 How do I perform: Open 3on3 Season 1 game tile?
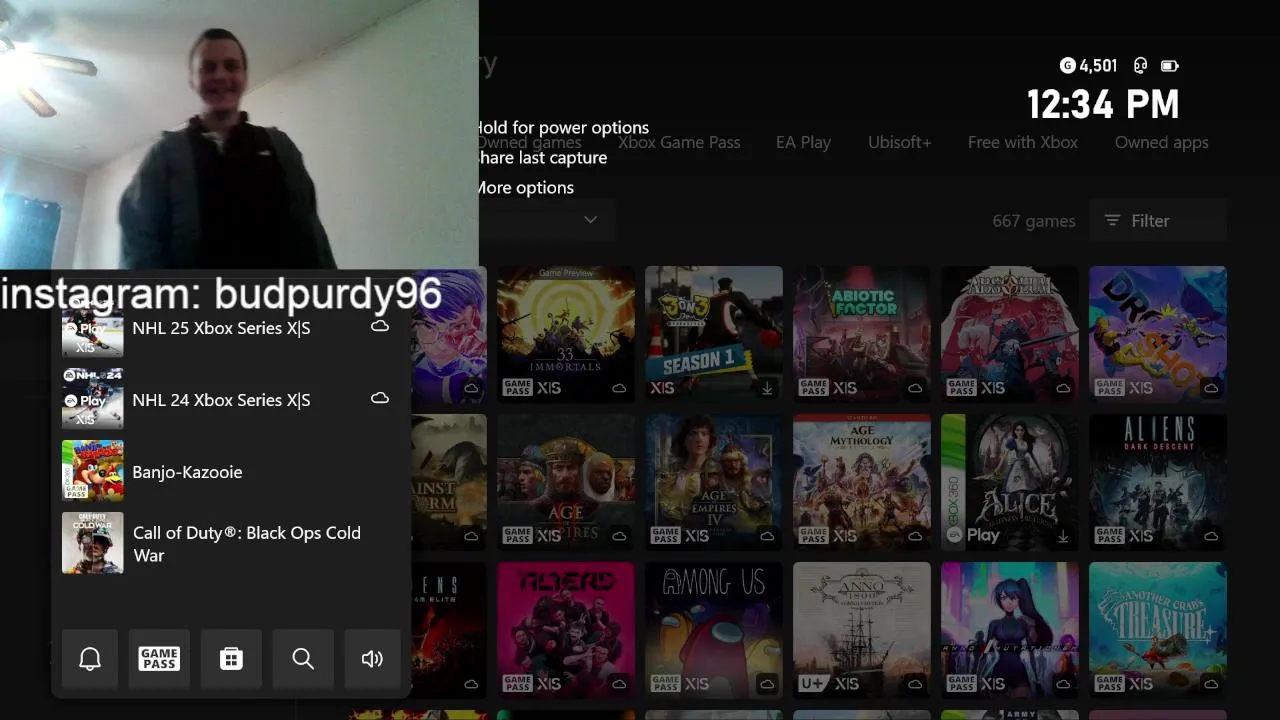point(714,334)
